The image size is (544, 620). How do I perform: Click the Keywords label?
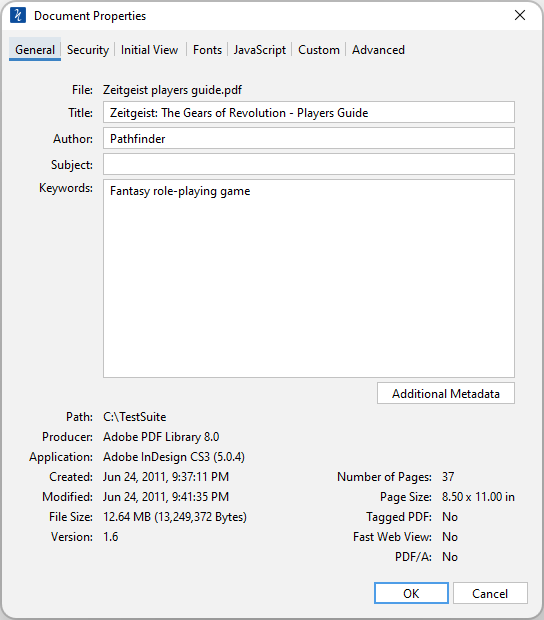tap(66, 188)
